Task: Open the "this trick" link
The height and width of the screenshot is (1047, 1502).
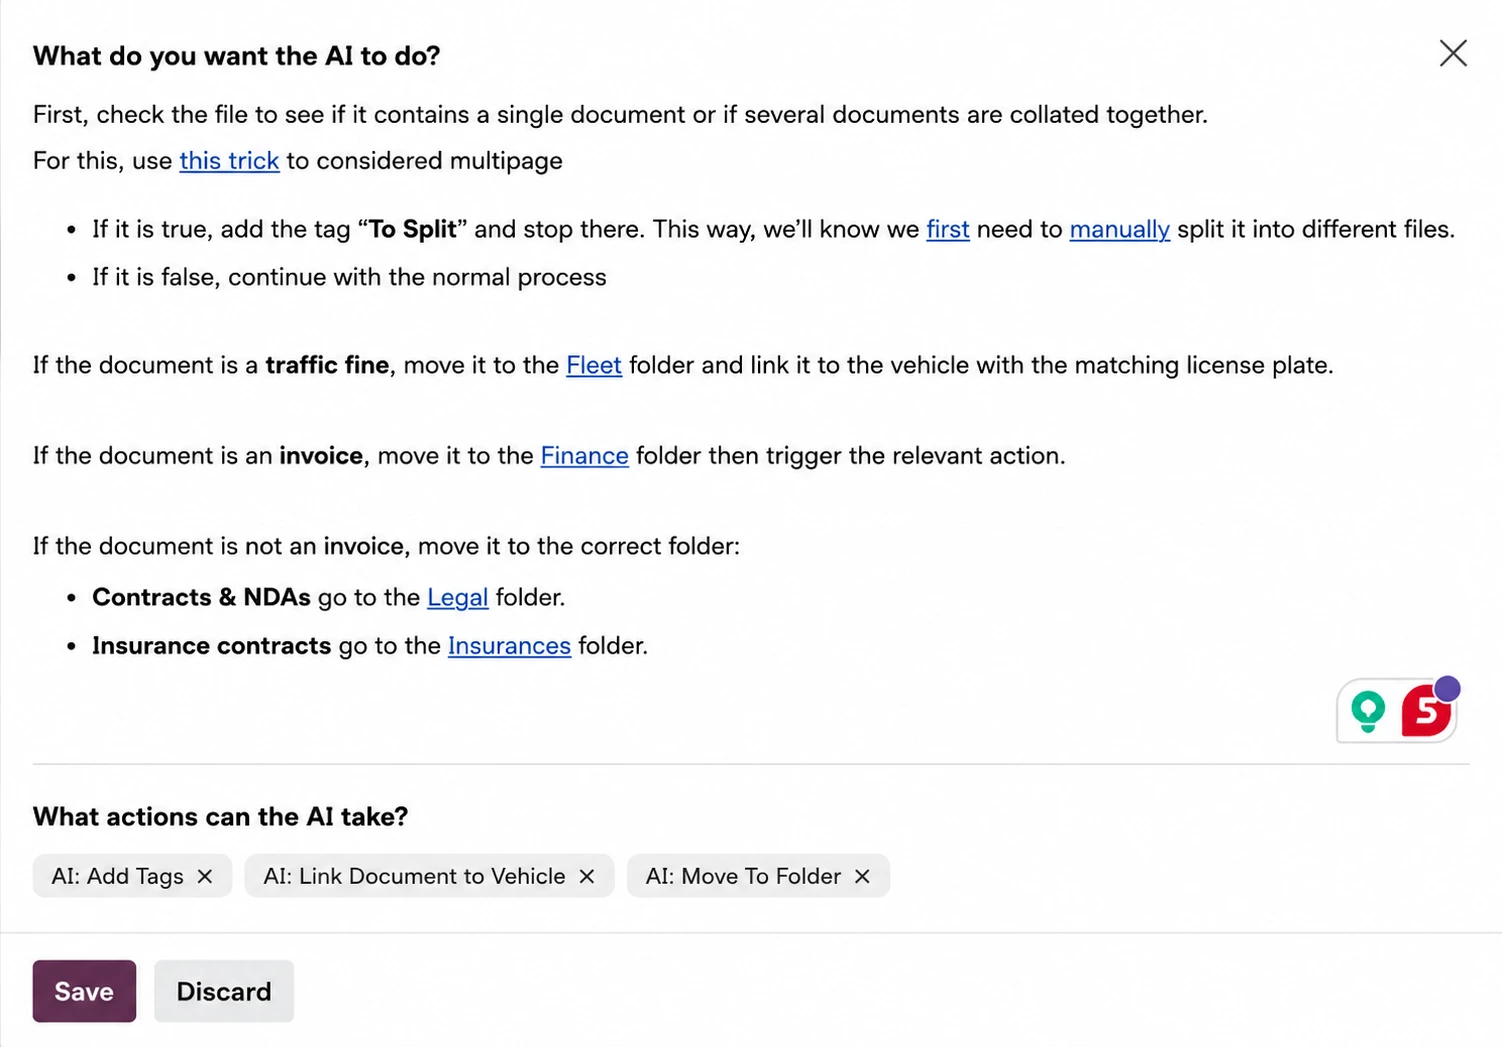Action: pyautogui.click(x=229, y=161)
